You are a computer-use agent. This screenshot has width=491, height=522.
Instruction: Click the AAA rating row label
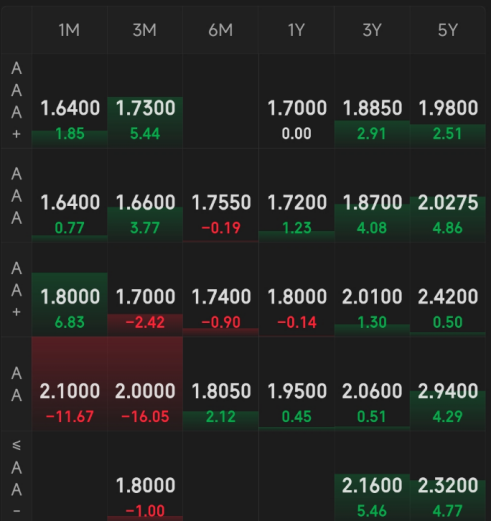pos(16,196)
